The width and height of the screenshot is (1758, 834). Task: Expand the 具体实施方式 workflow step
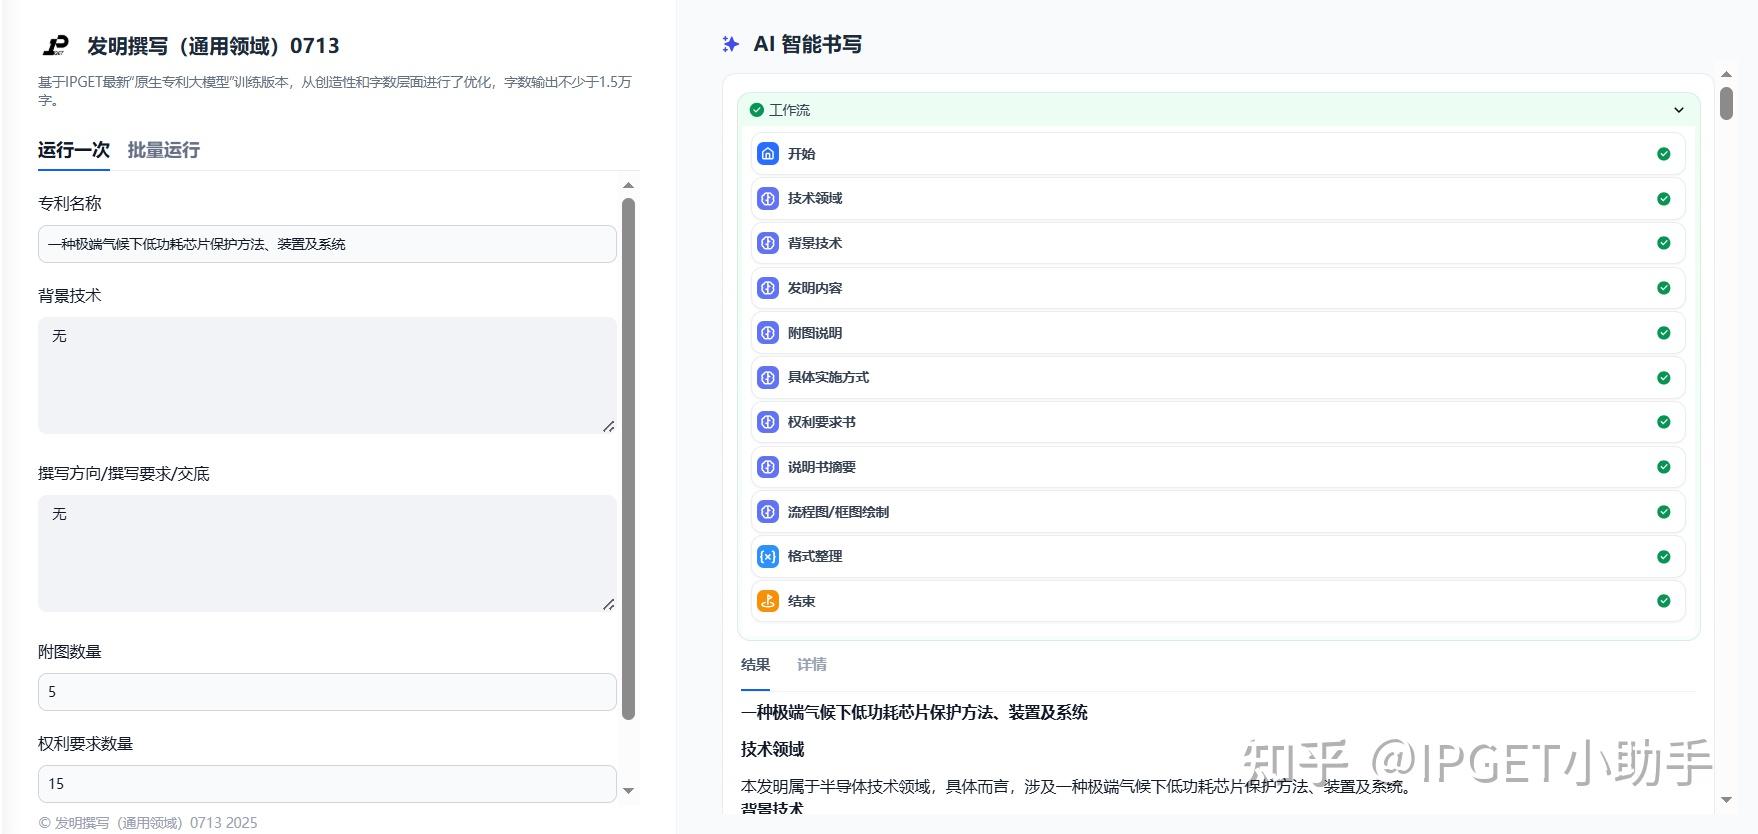pyautogui.click(x=1217, y=378)
